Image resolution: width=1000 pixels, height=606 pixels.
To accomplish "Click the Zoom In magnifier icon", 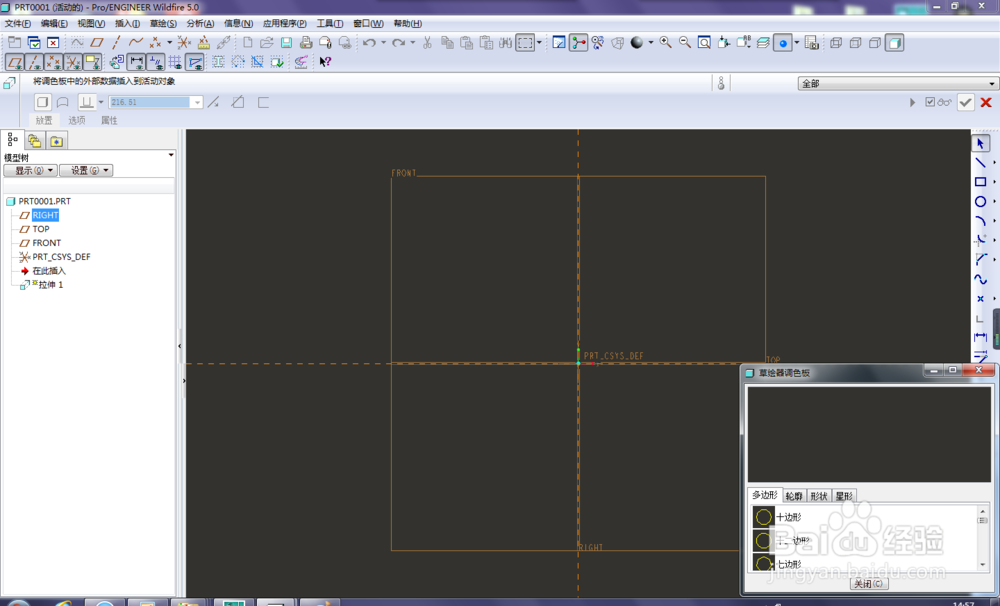I will pyautogui.click(x=665, y=43).
